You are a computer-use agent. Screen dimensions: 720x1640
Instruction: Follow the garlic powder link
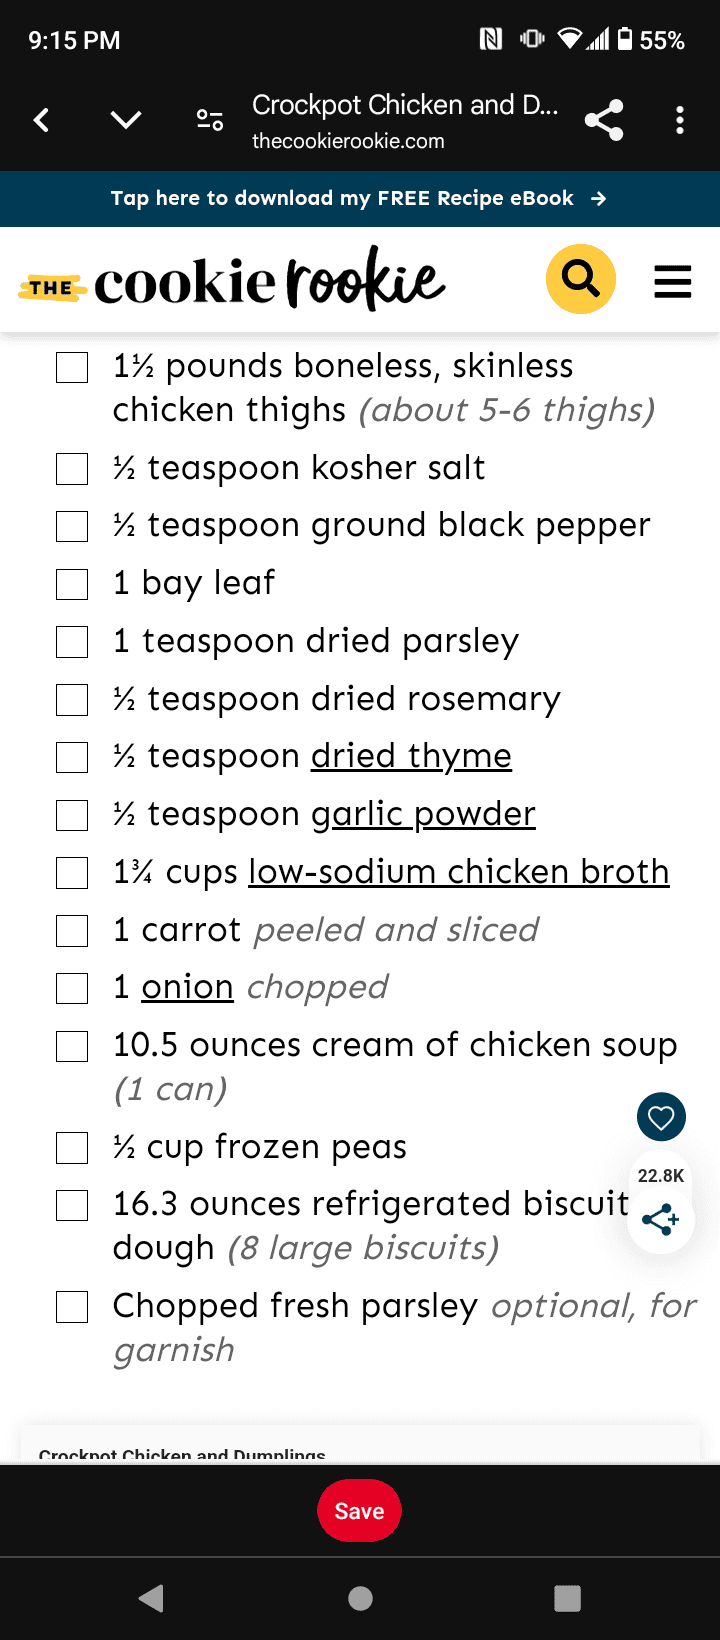(x=423, y=815)
